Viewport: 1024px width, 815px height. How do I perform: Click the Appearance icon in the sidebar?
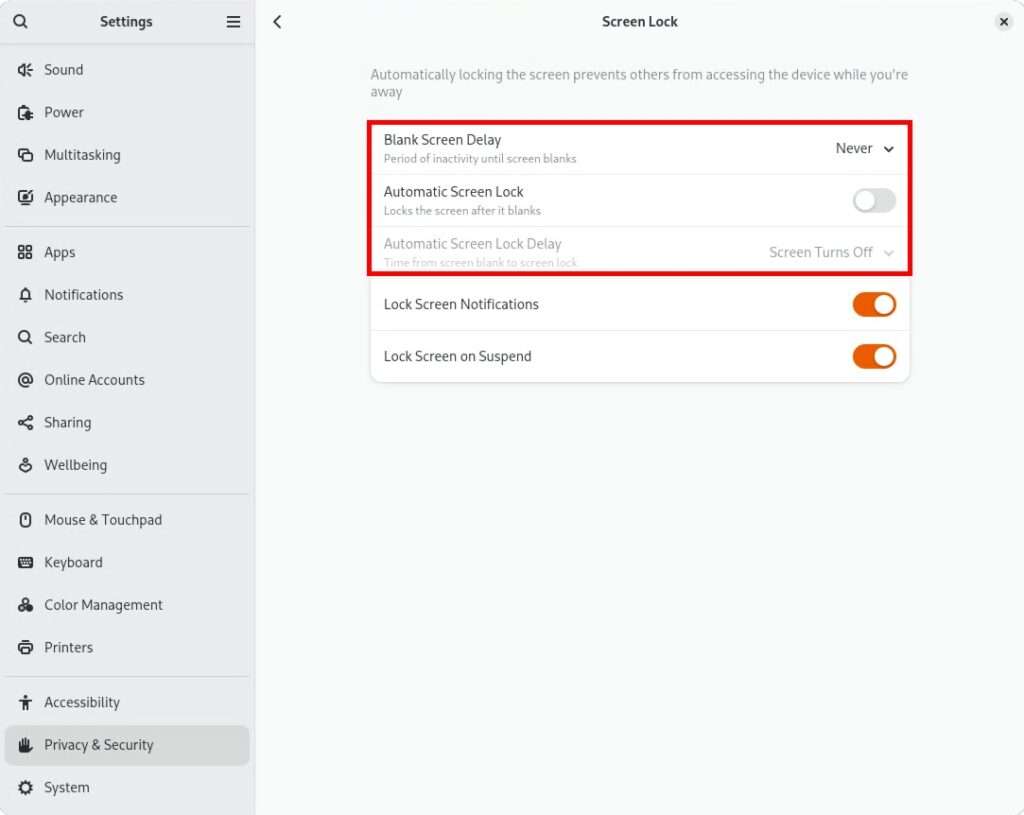point(26,198)
